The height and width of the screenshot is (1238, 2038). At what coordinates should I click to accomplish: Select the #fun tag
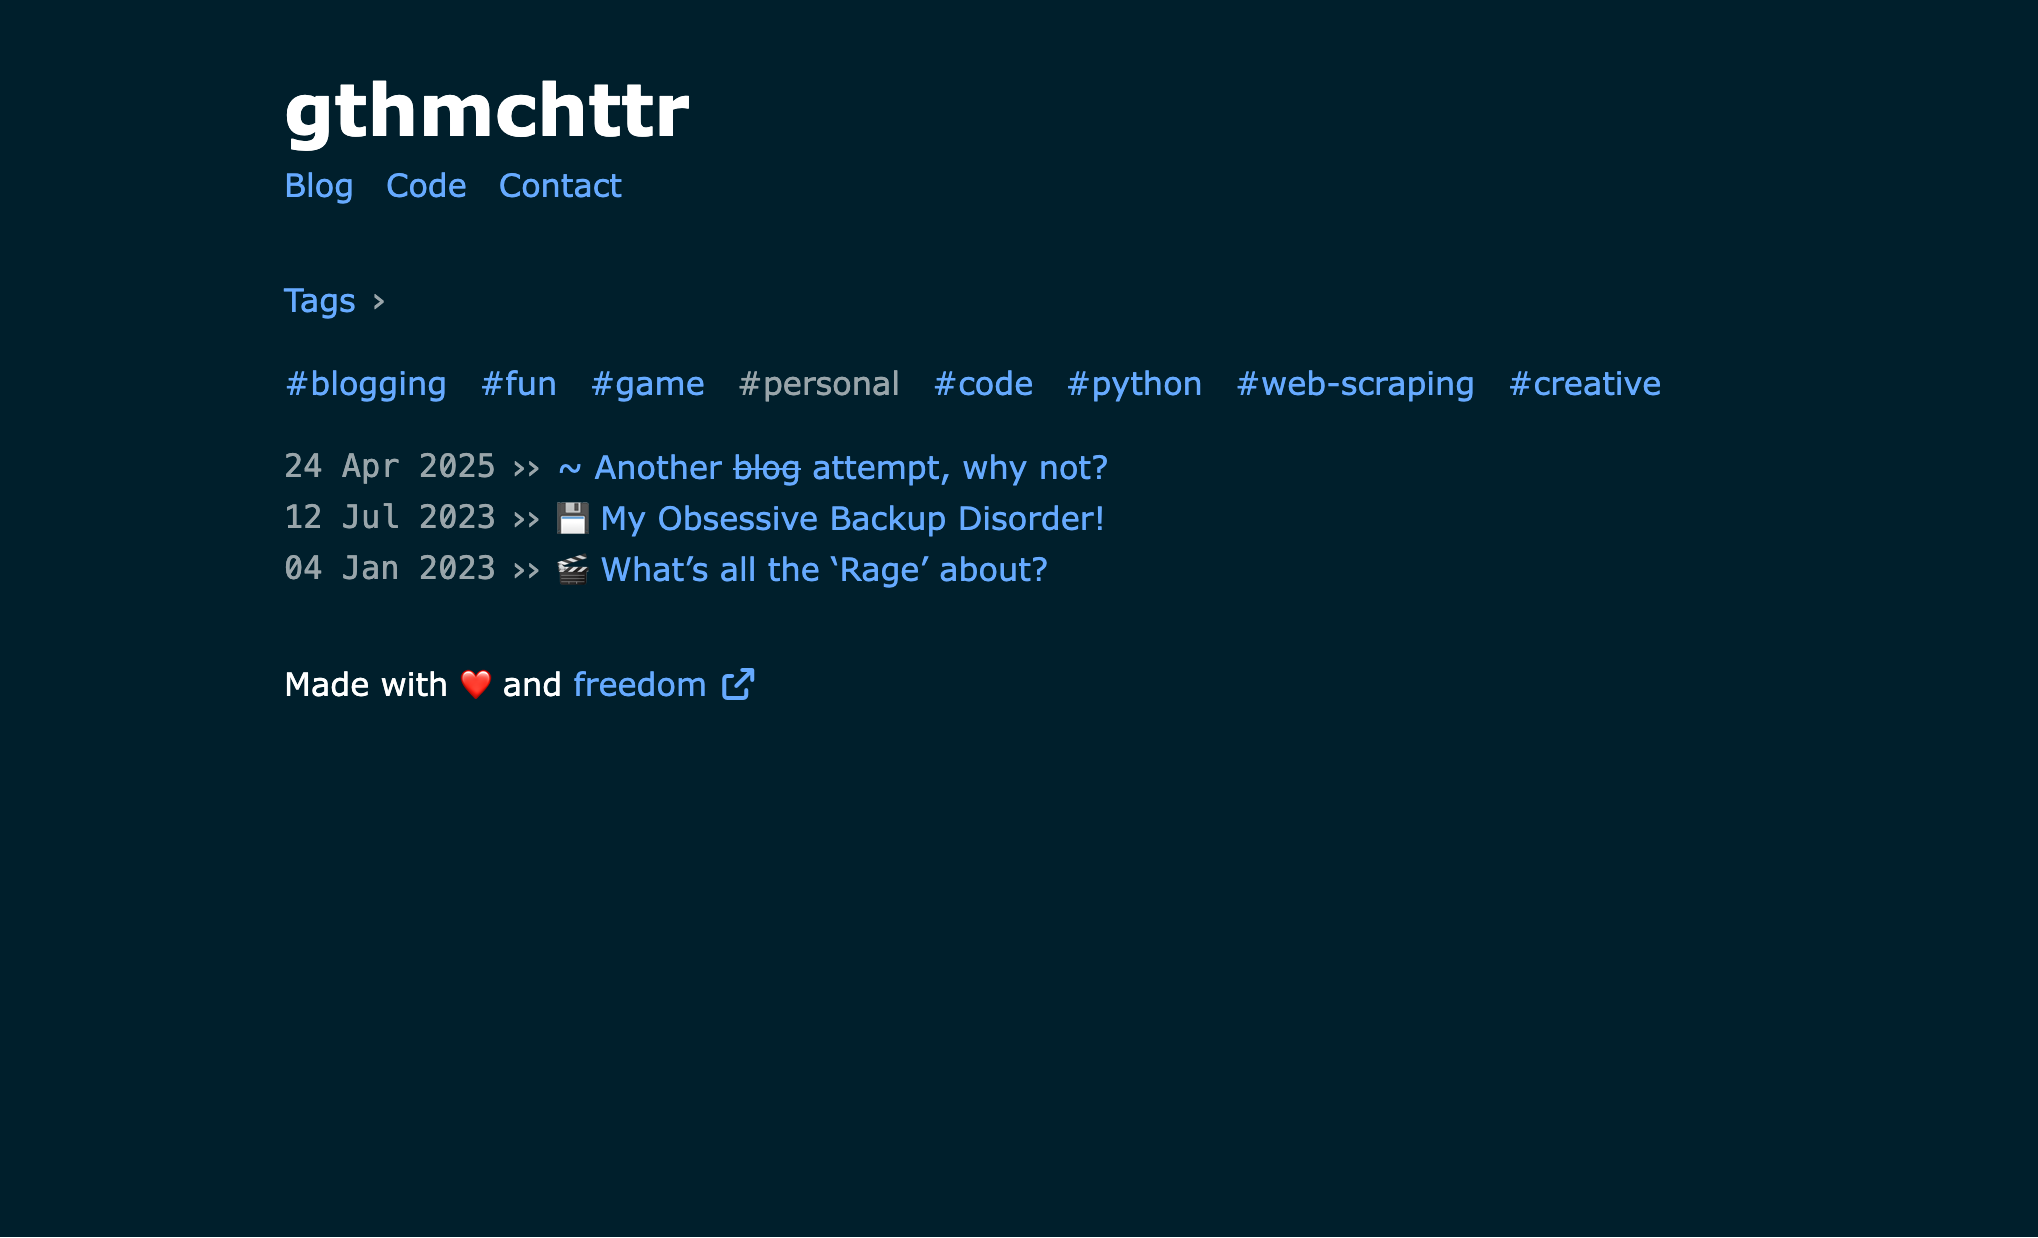click(518, 384)
